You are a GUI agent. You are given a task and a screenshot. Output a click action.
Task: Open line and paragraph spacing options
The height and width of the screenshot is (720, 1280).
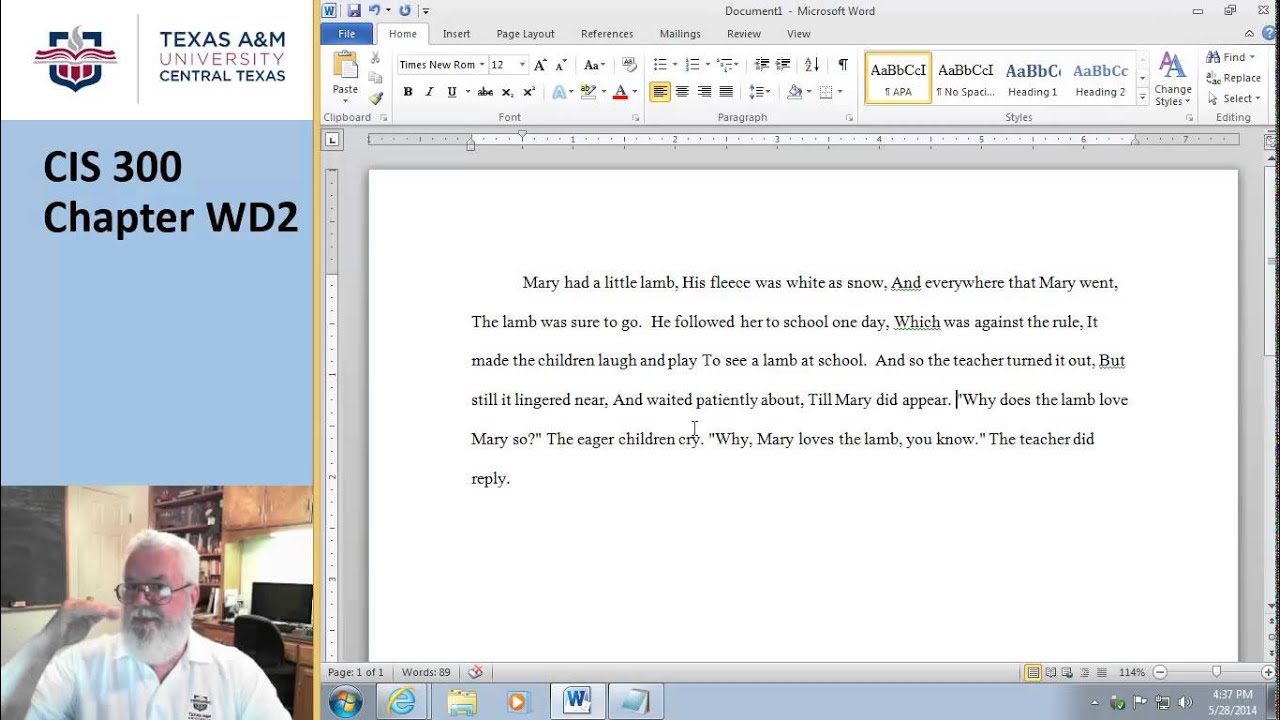[760, 92]
